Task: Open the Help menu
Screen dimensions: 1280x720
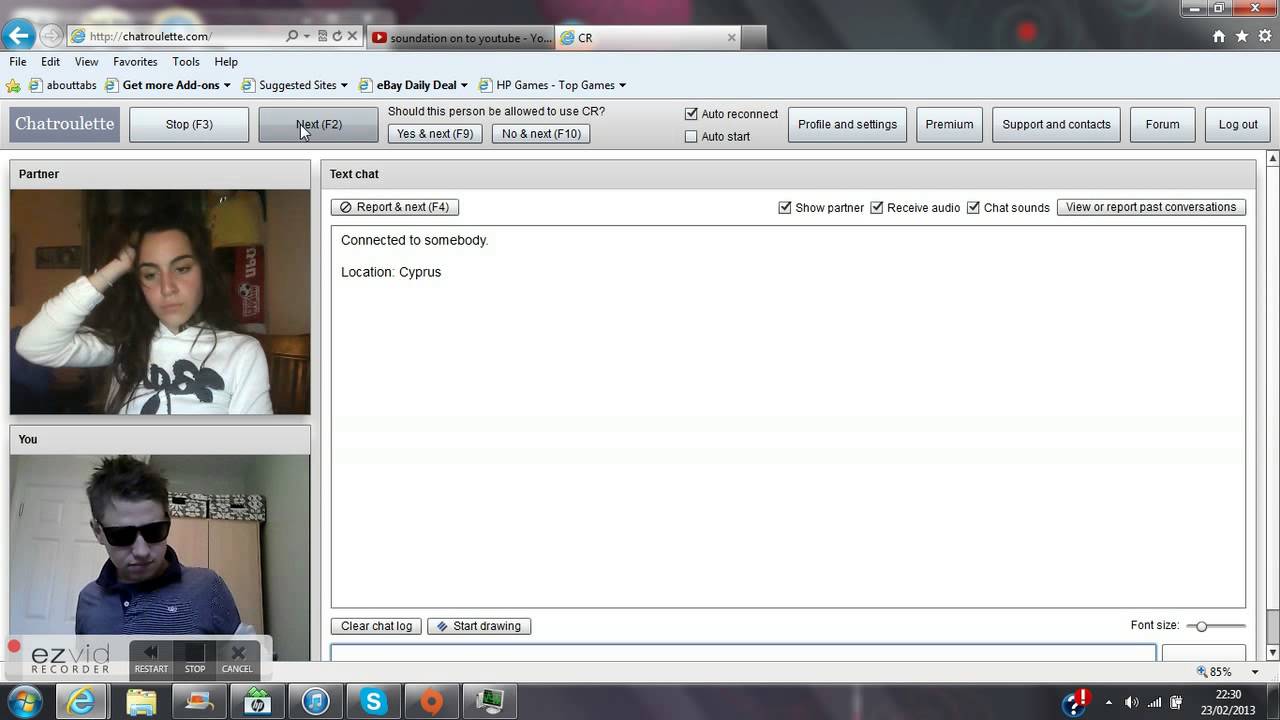Action: coord(226,61)
